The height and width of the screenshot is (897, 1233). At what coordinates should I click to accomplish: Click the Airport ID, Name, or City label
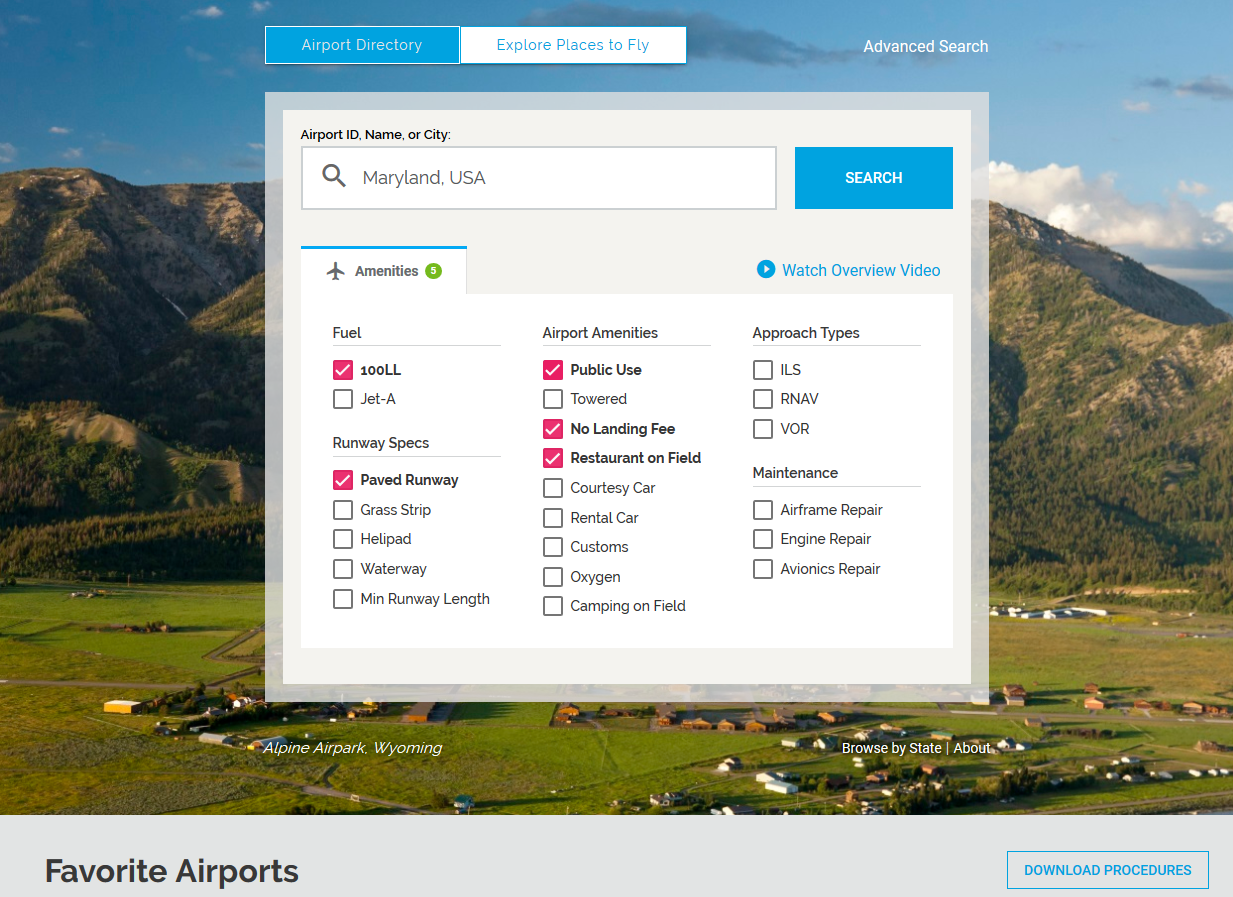[x=376, y=134]
